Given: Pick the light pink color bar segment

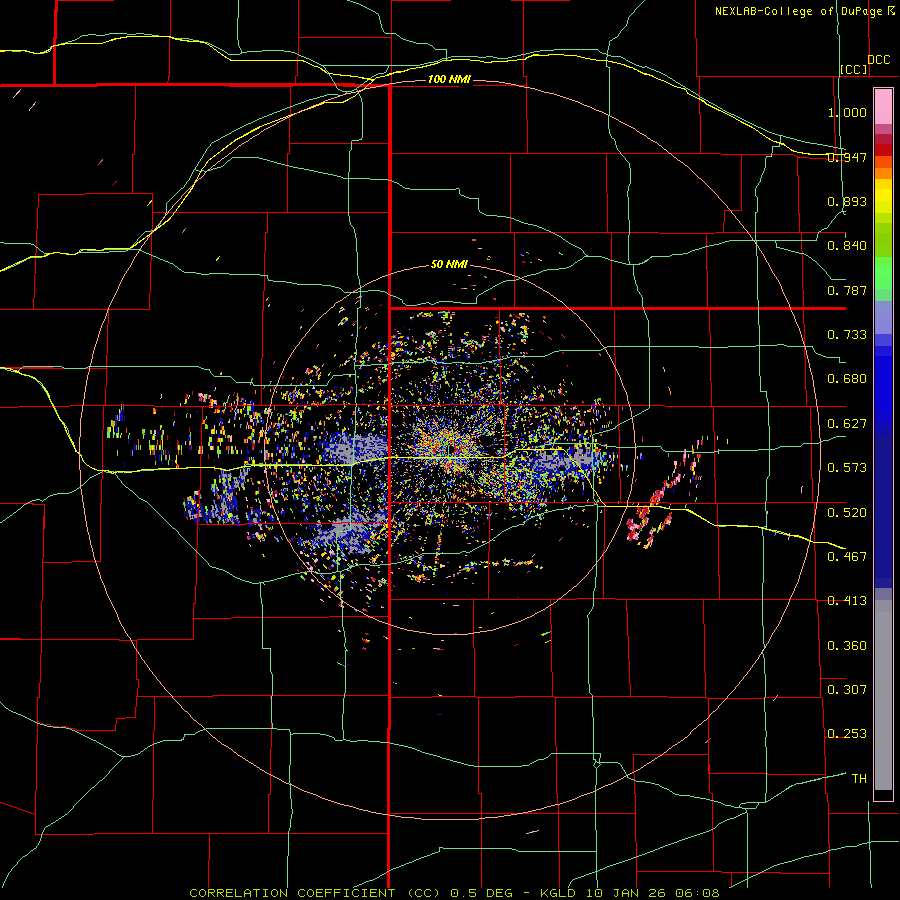Looking at the screenshot, I should (x=883, y=107).
